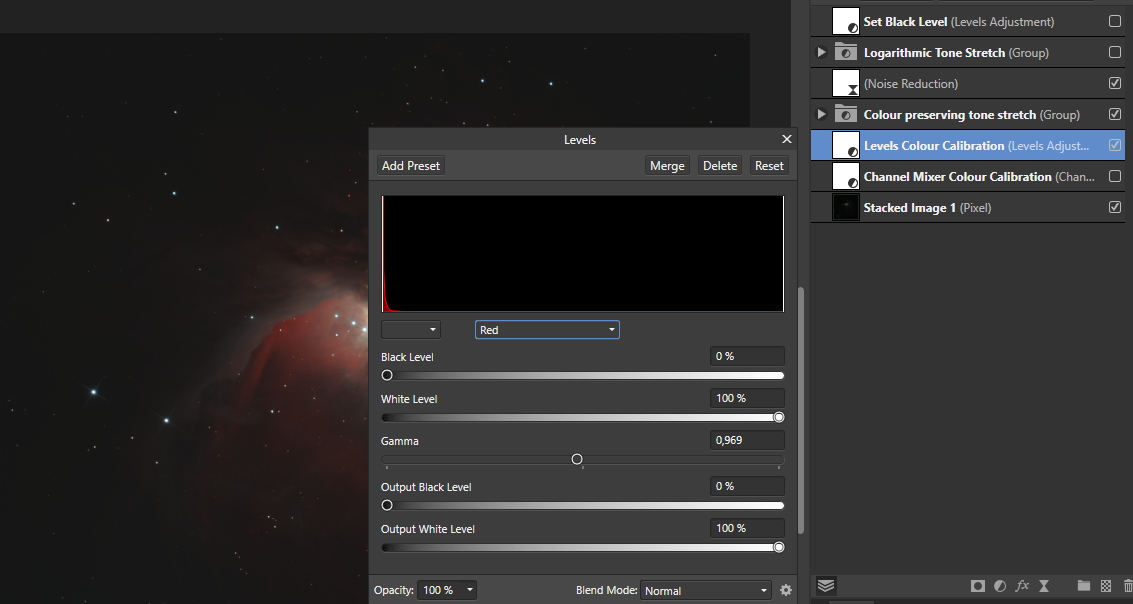The width and height of the screenshot is (1133, 604).
Task: Create a new group with the folder icon
Action: (1083, 586)
